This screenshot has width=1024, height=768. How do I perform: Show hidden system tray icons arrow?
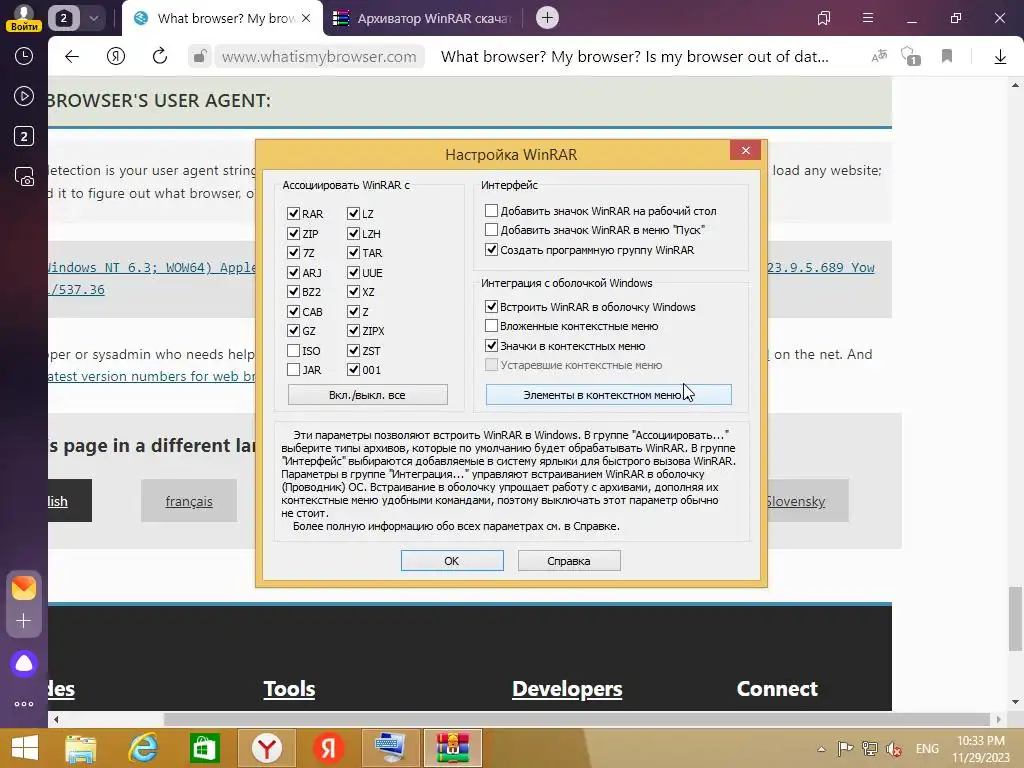822,749
